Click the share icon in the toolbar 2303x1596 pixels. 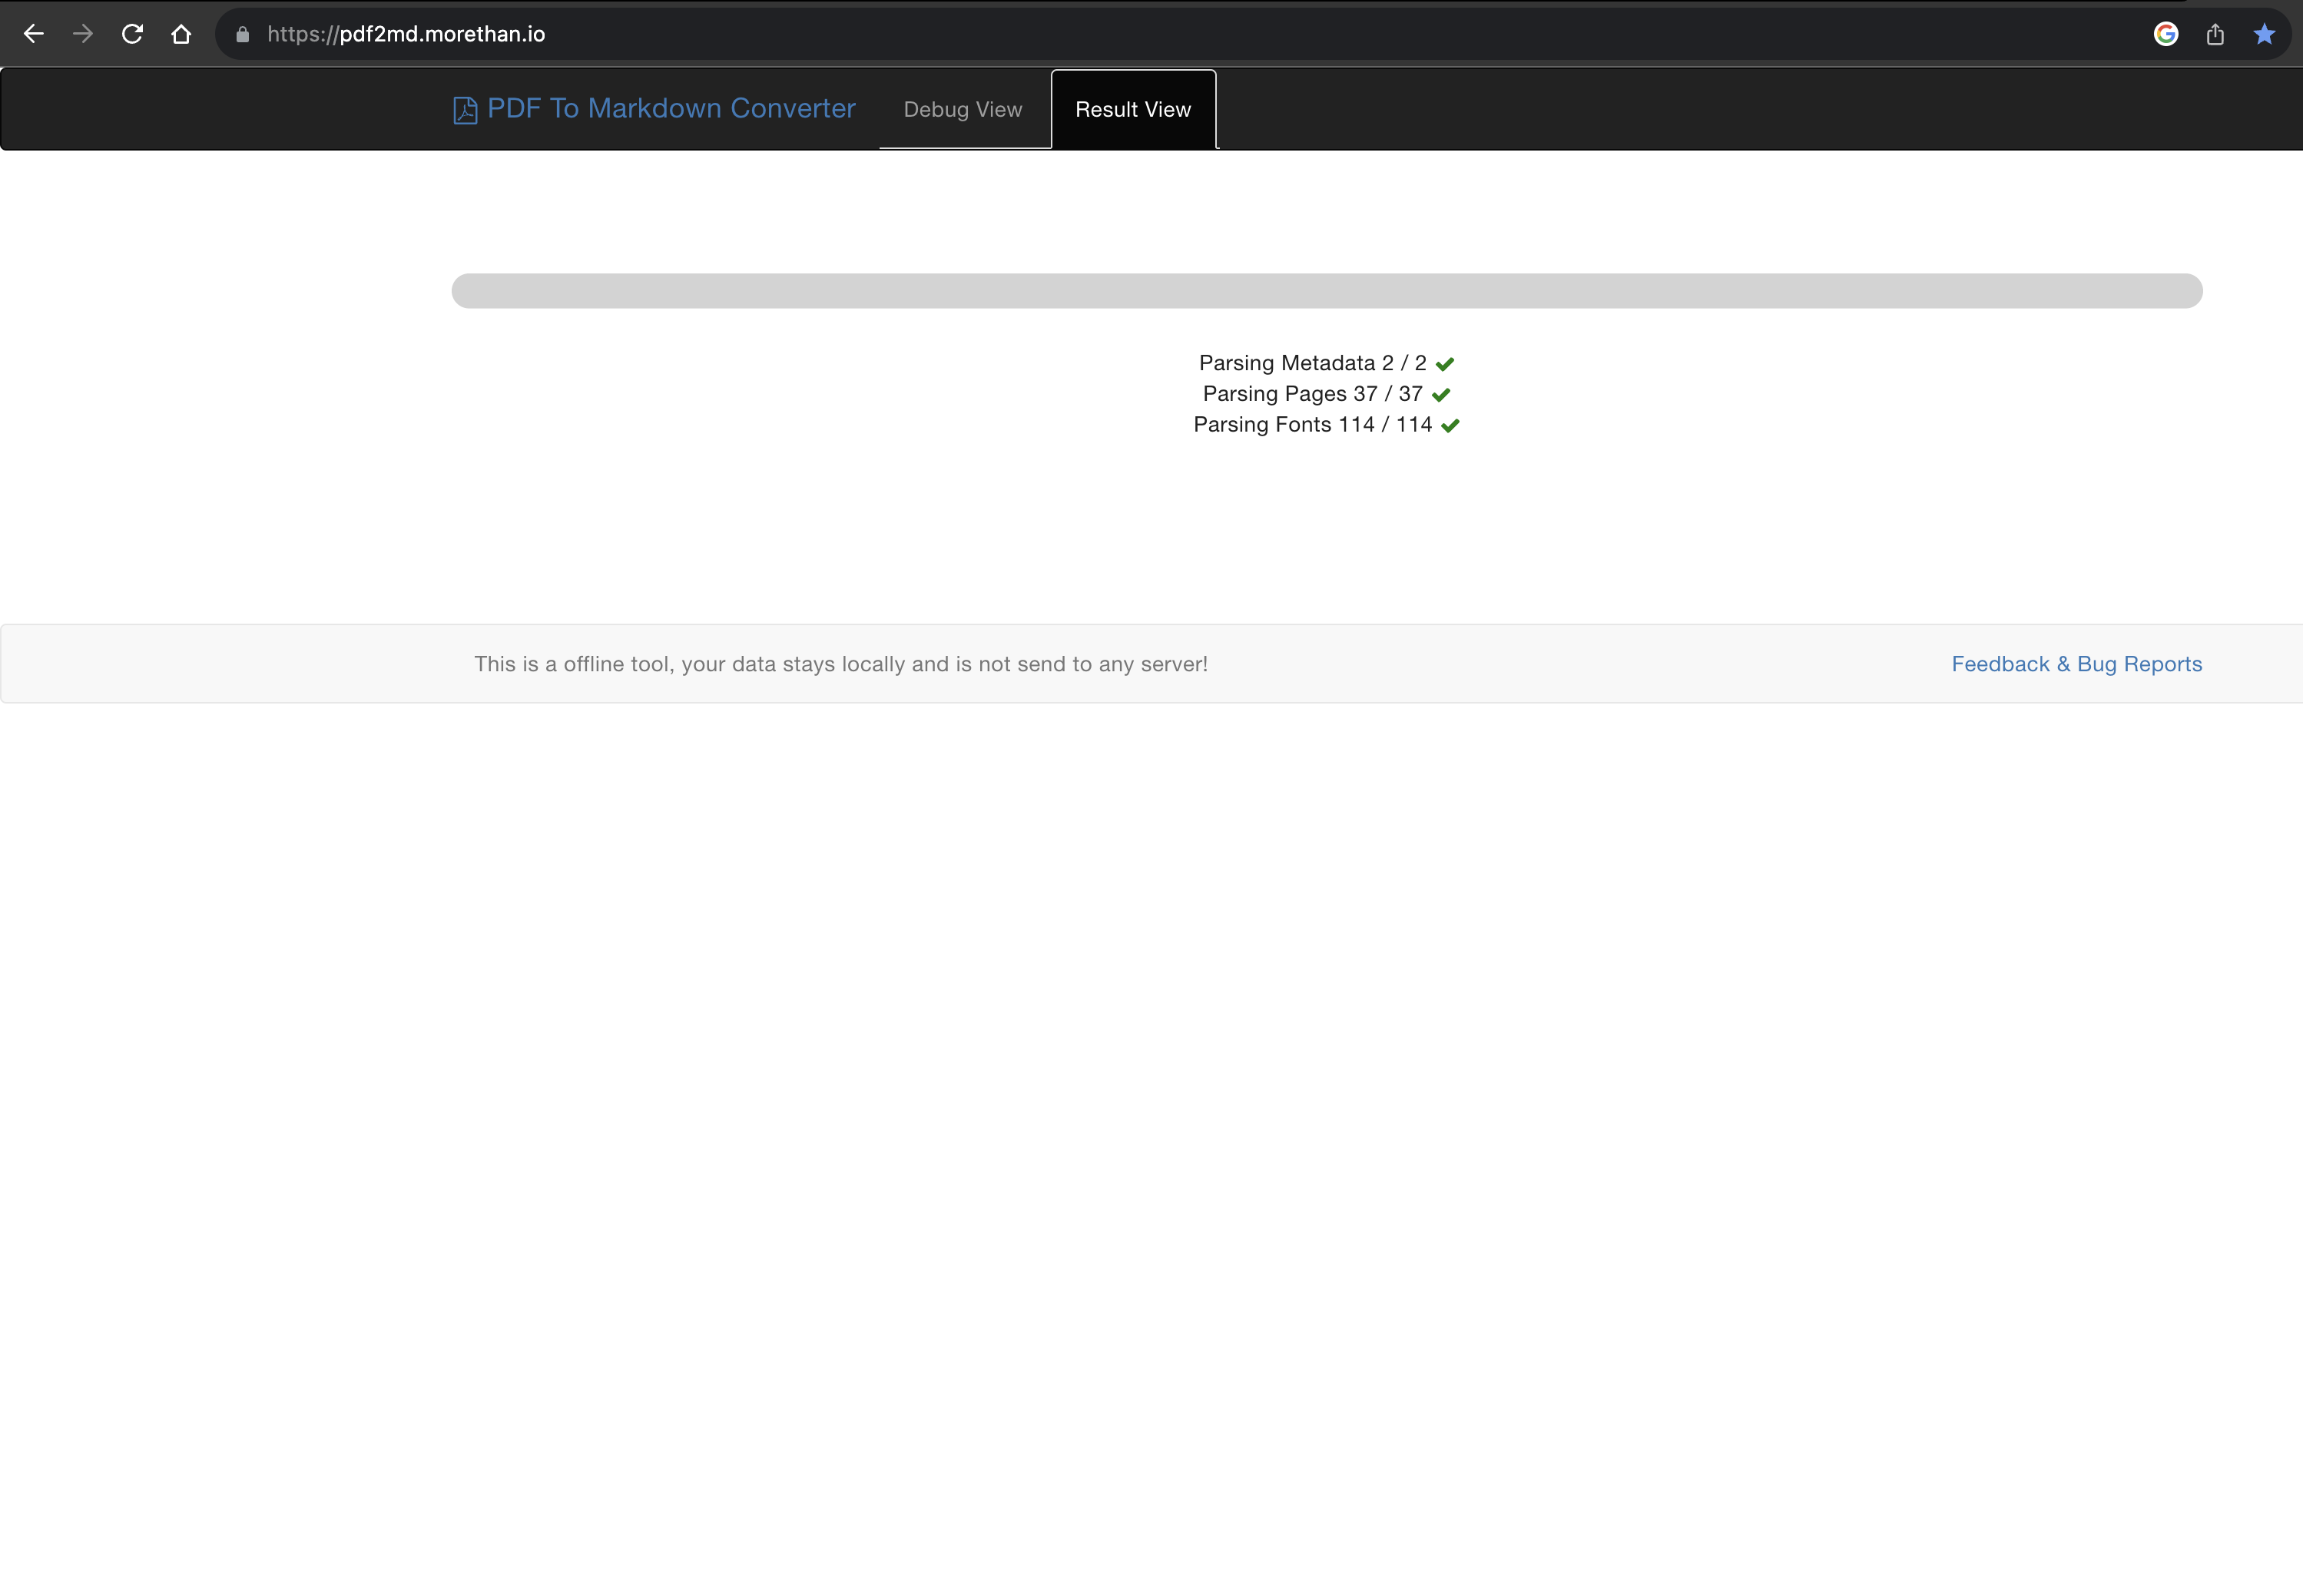(x=2215, y=33)
